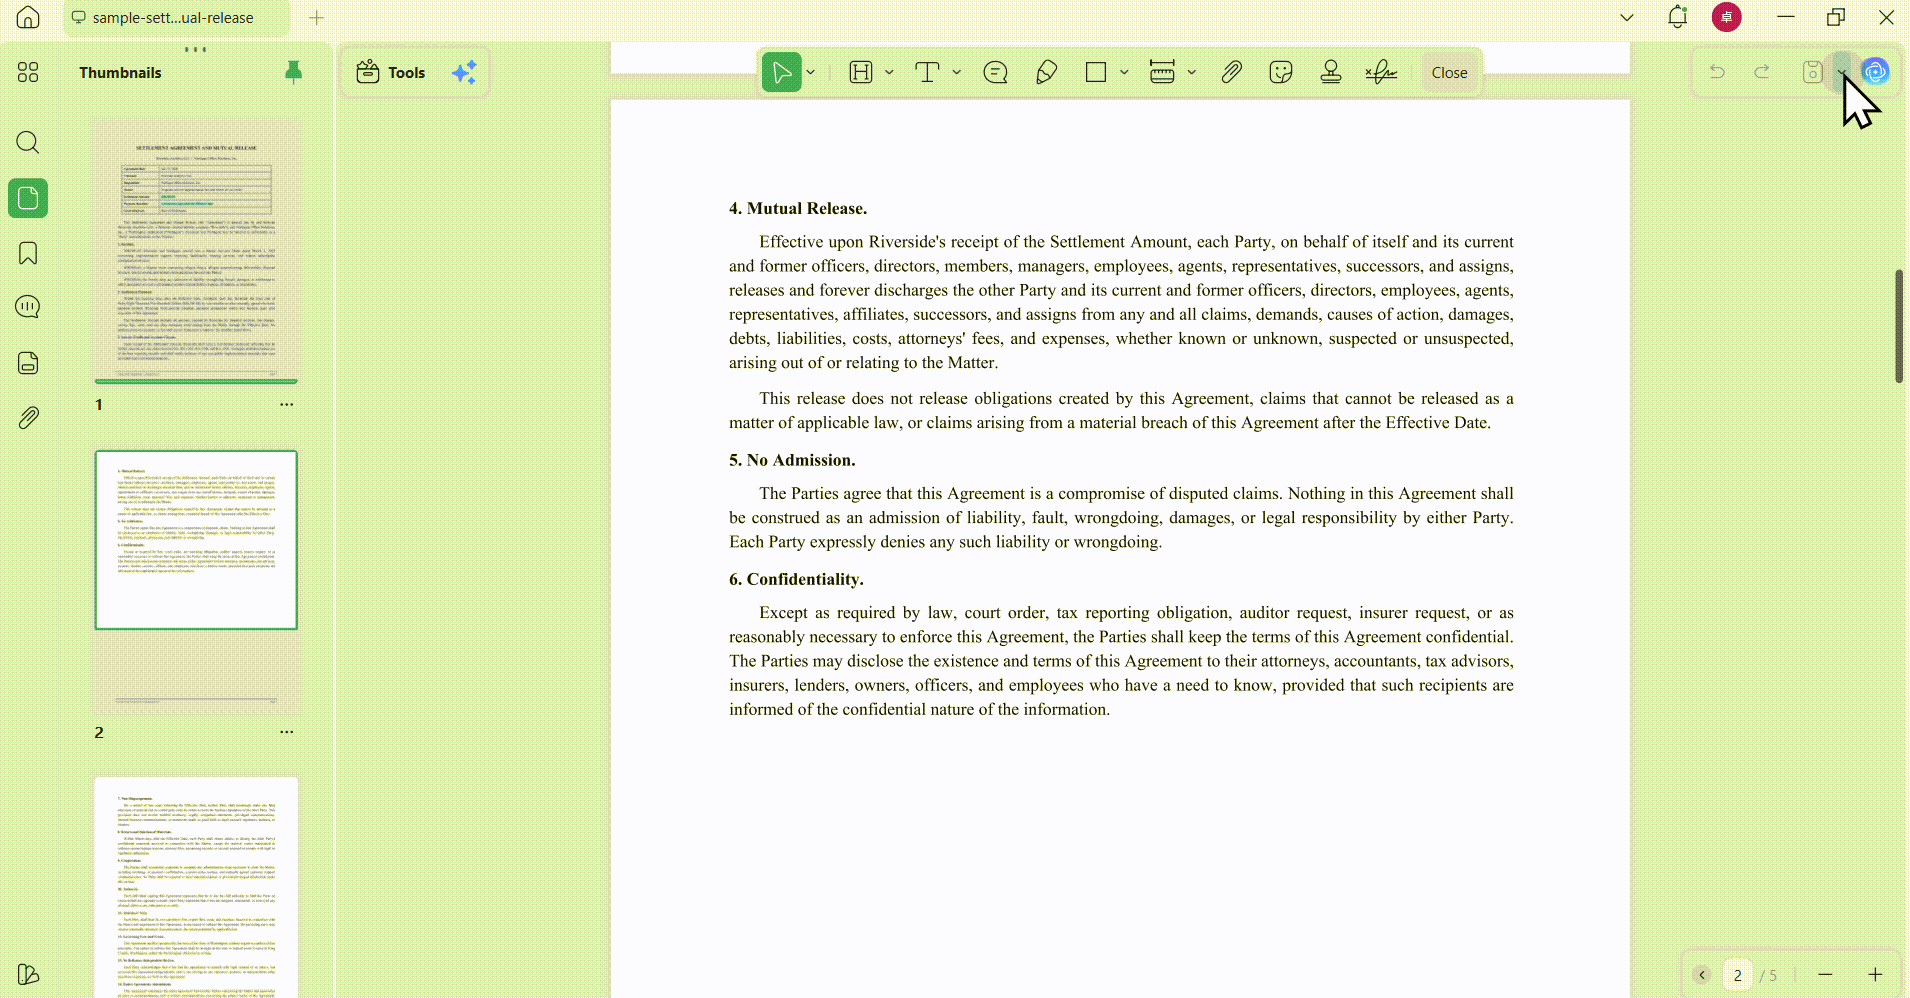Image resolution: width=1910 pixels, height=998 pixels.
Task: Click the current page number field
Action: coord(1738,975)
